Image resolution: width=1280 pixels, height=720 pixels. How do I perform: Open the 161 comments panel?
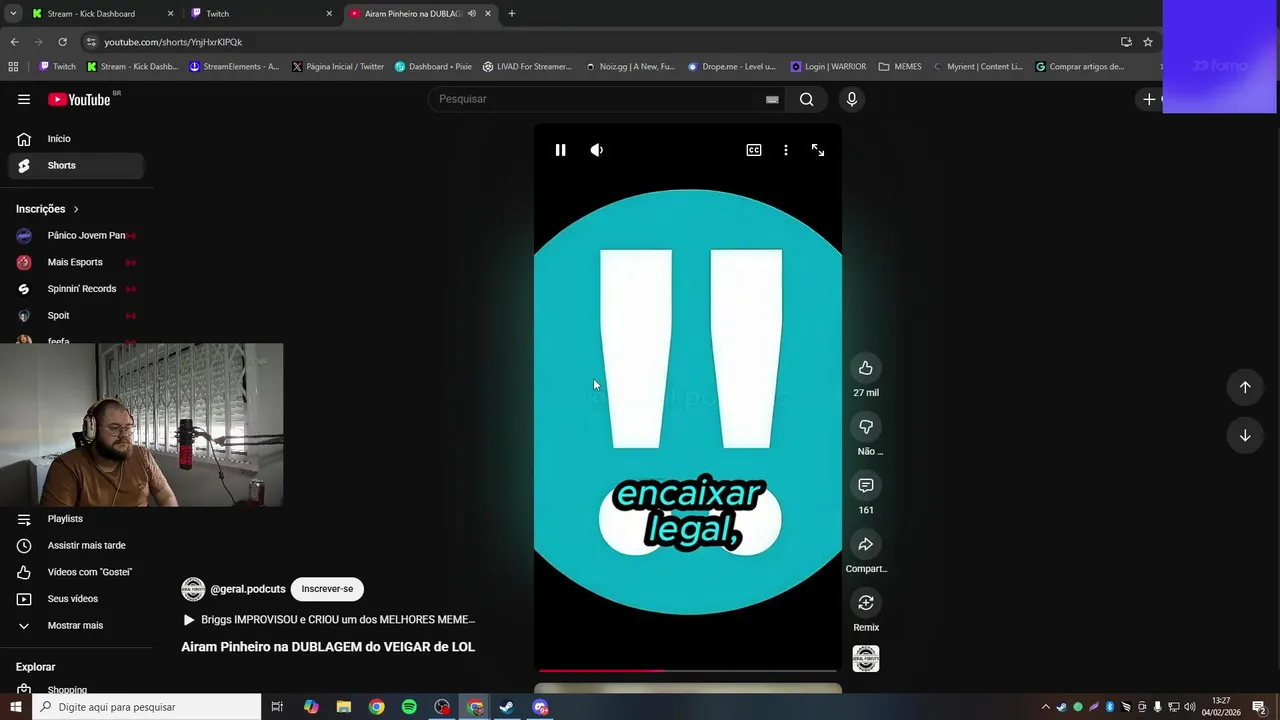tap(866, 485)
